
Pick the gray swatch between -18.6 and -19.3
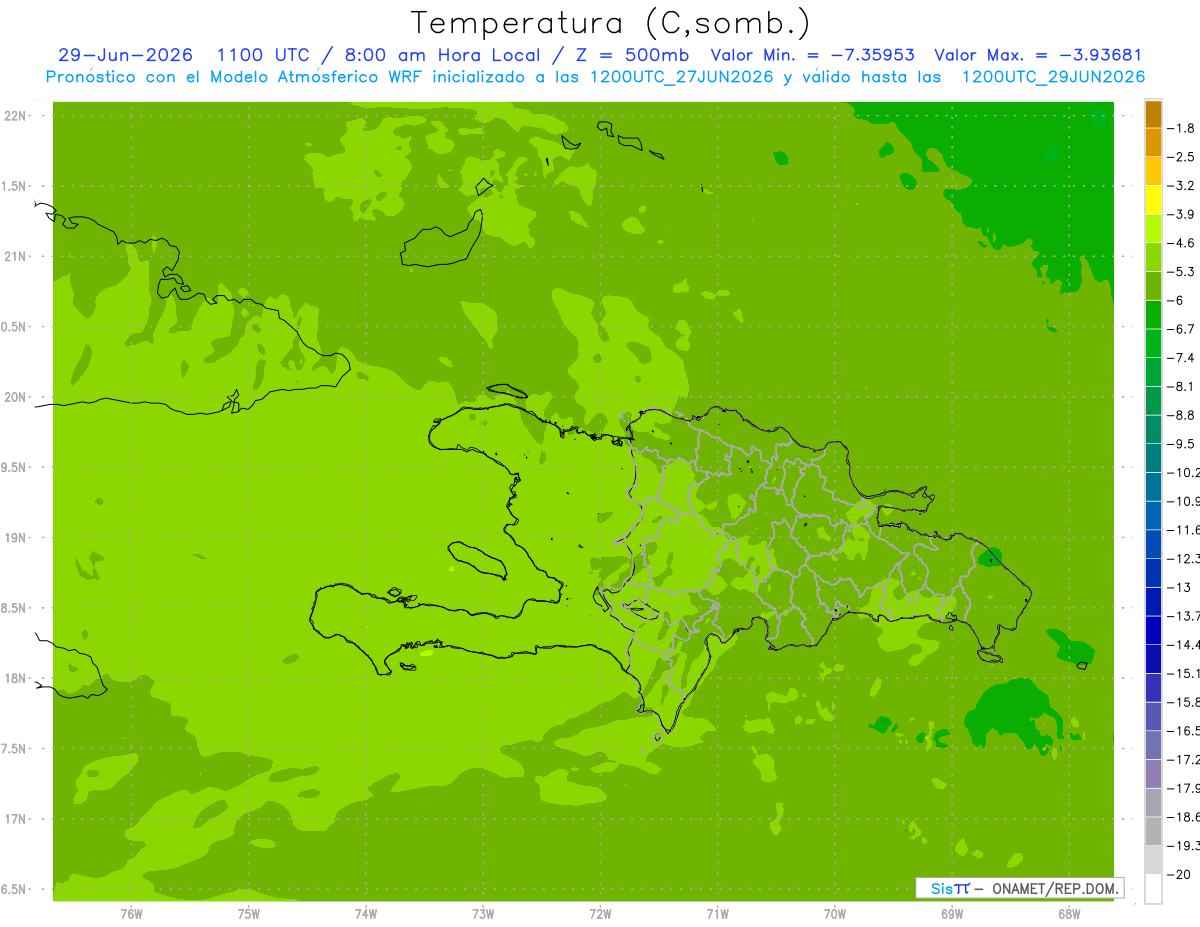pos(1153,831)
